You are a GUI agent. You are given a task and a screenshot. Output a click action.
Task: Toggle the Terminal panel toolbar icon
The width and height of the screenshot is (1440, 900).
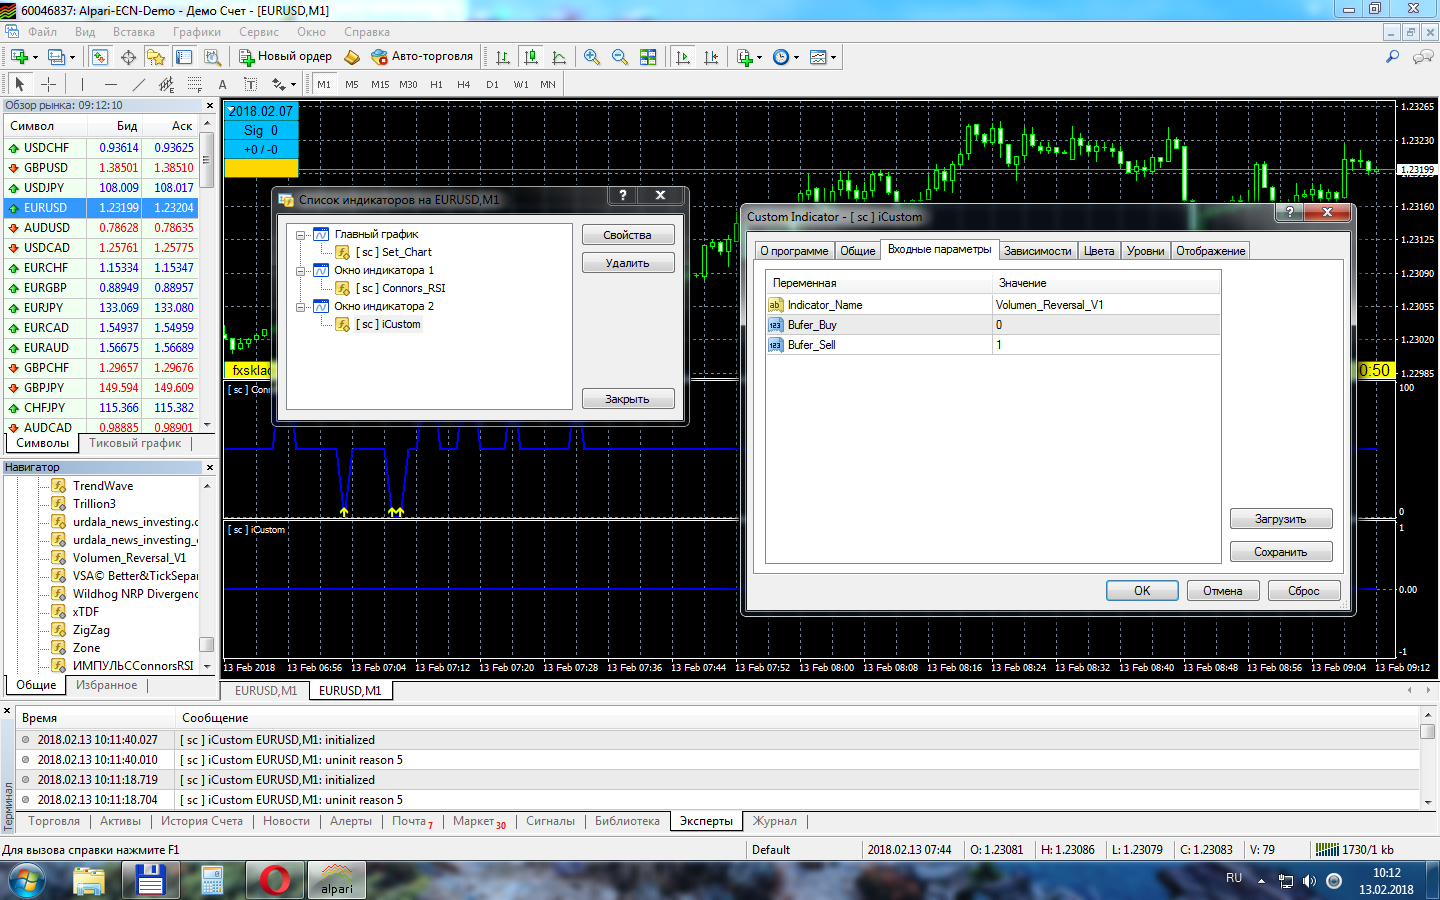pyautogui.click(x=184, y=57)
